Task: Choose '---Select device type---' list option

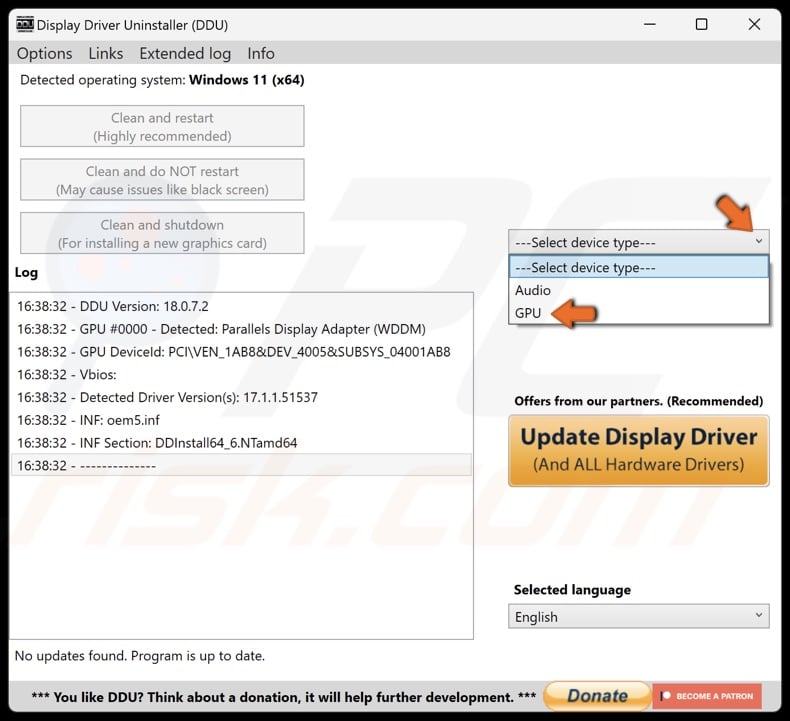Action: pyautogui.click(x=639, y=267)
